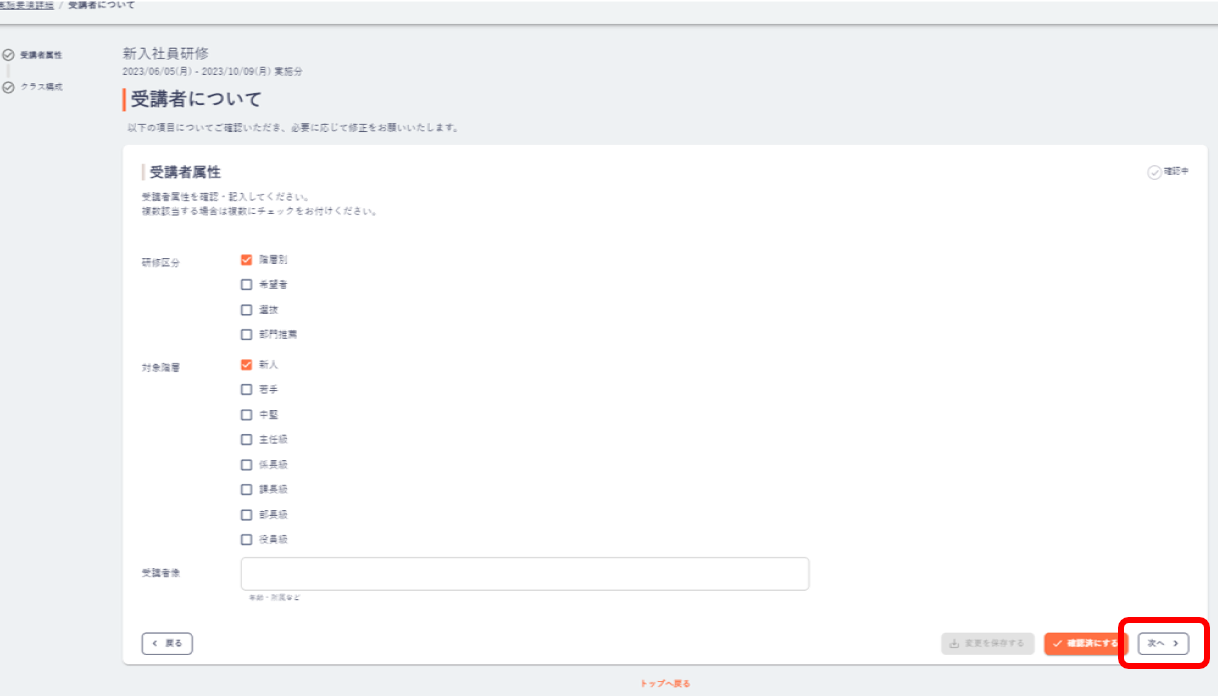Click the right chevron on 次へ button

pyautogui.click(x=1175, y=643)
